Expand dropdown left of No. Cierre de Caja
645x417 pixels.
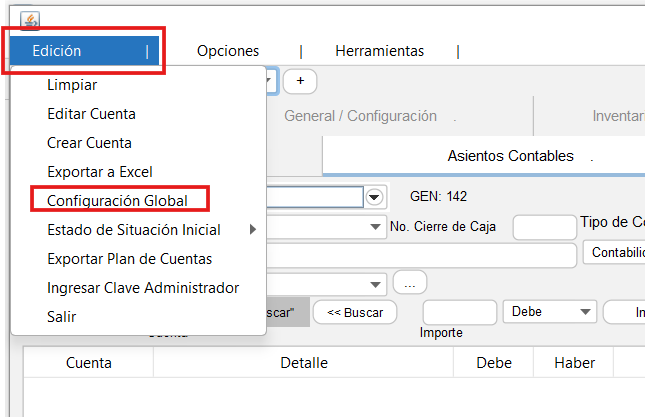pos(375,228)
